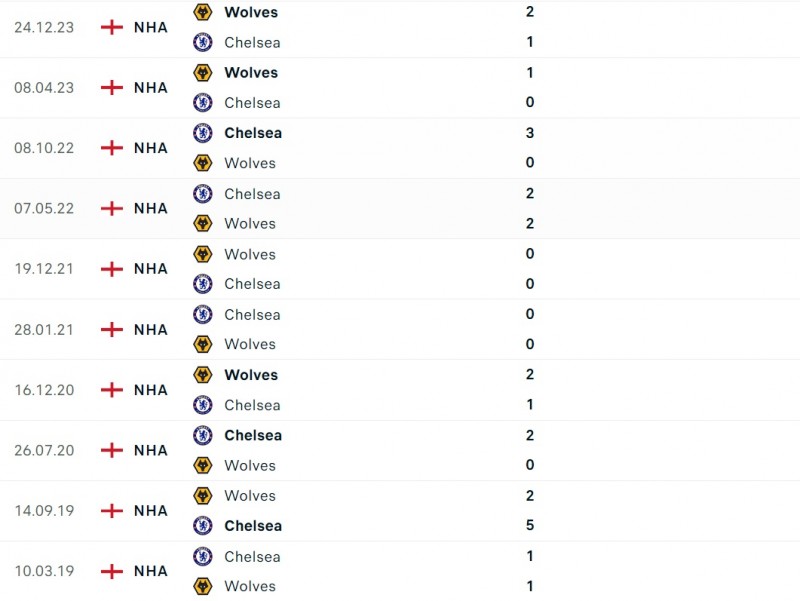Open bold Chelsea name in the 14.09.19 match
800x601 pixels.
click(253, 526)
